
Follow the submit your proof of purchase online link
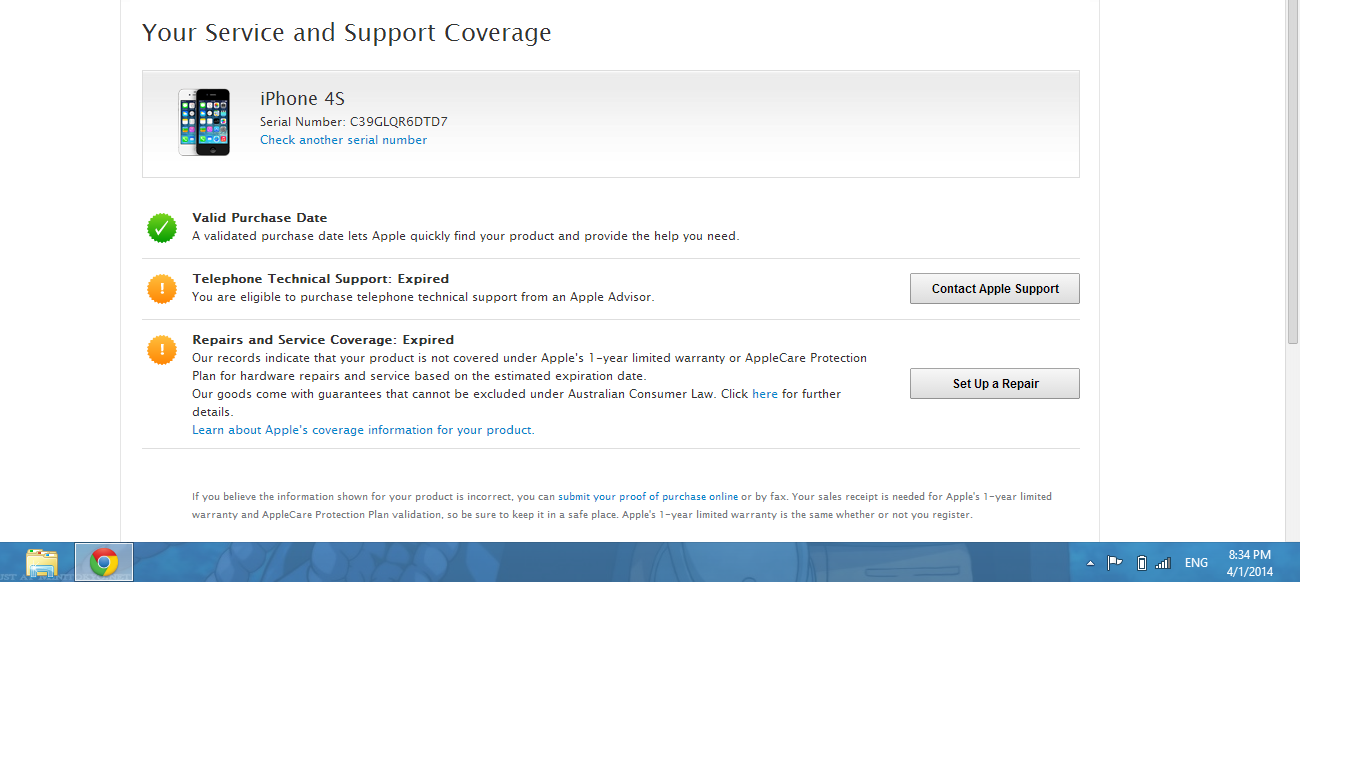[x=648, y=496]
